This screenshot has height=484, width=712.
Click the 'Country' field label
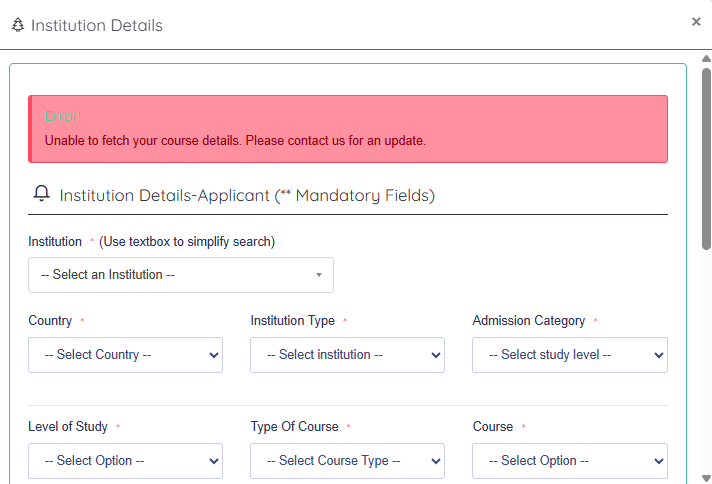click(50, 321)
